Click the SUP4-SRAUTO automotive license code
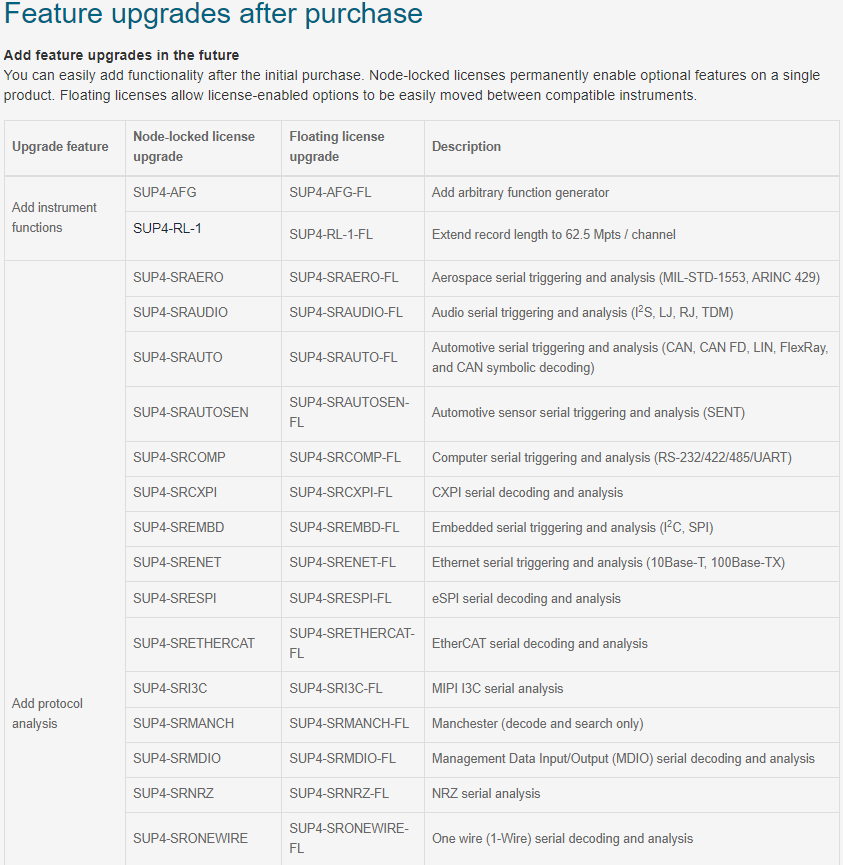This screenshot has width=843, height=865. [x=178, y=358]
